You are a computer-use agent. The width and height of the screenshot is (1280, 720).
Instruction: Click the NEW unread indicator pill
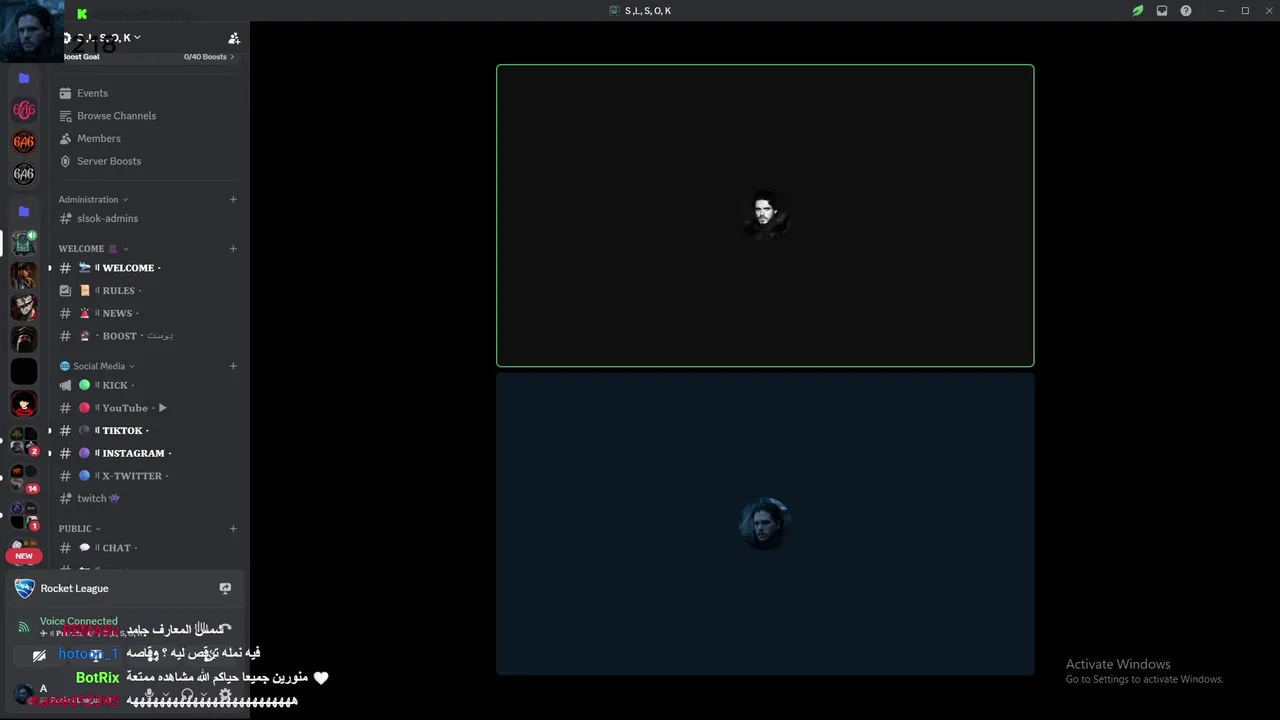(24, 556)
